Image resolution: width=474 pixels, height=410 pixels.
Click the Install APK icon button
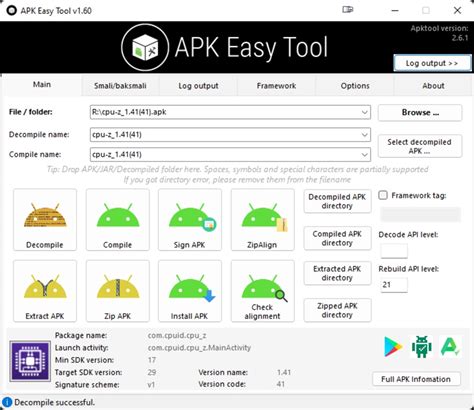point(190,291)
